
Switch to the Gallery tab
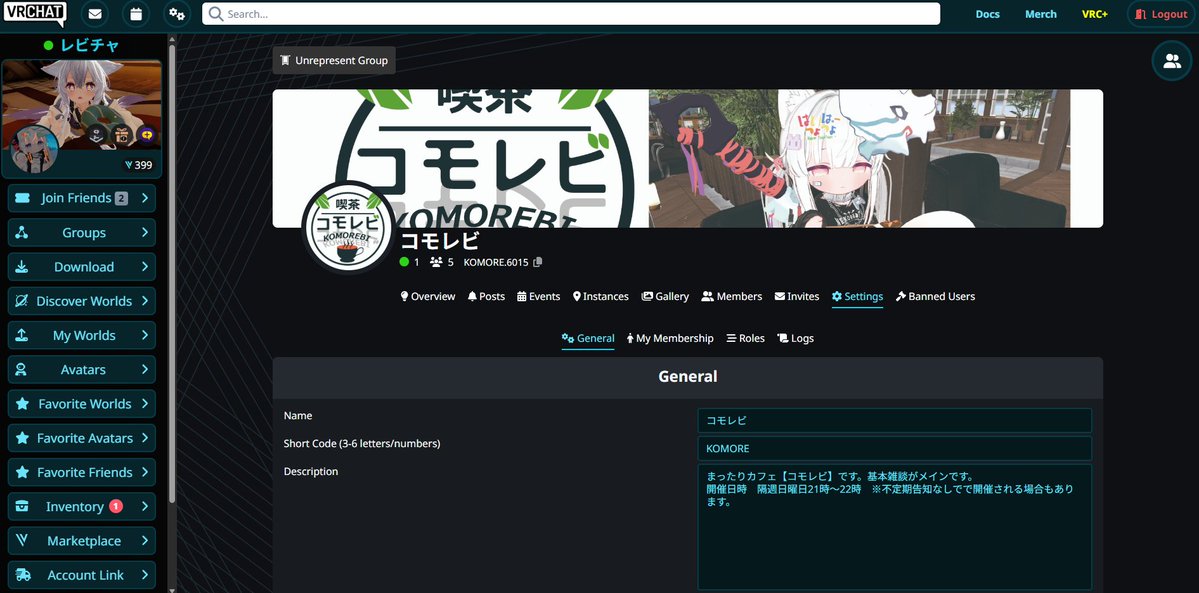click(665, 296)
